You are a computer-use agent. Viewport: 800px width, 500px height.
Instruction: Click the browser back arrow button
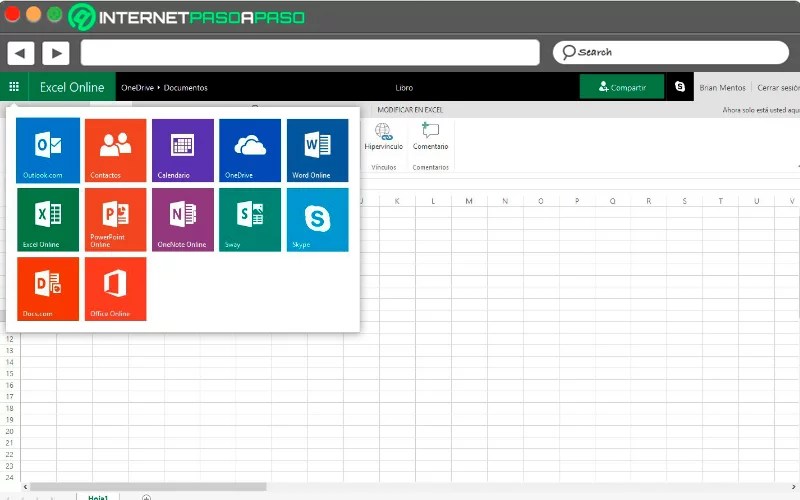[x=20, y=53]
